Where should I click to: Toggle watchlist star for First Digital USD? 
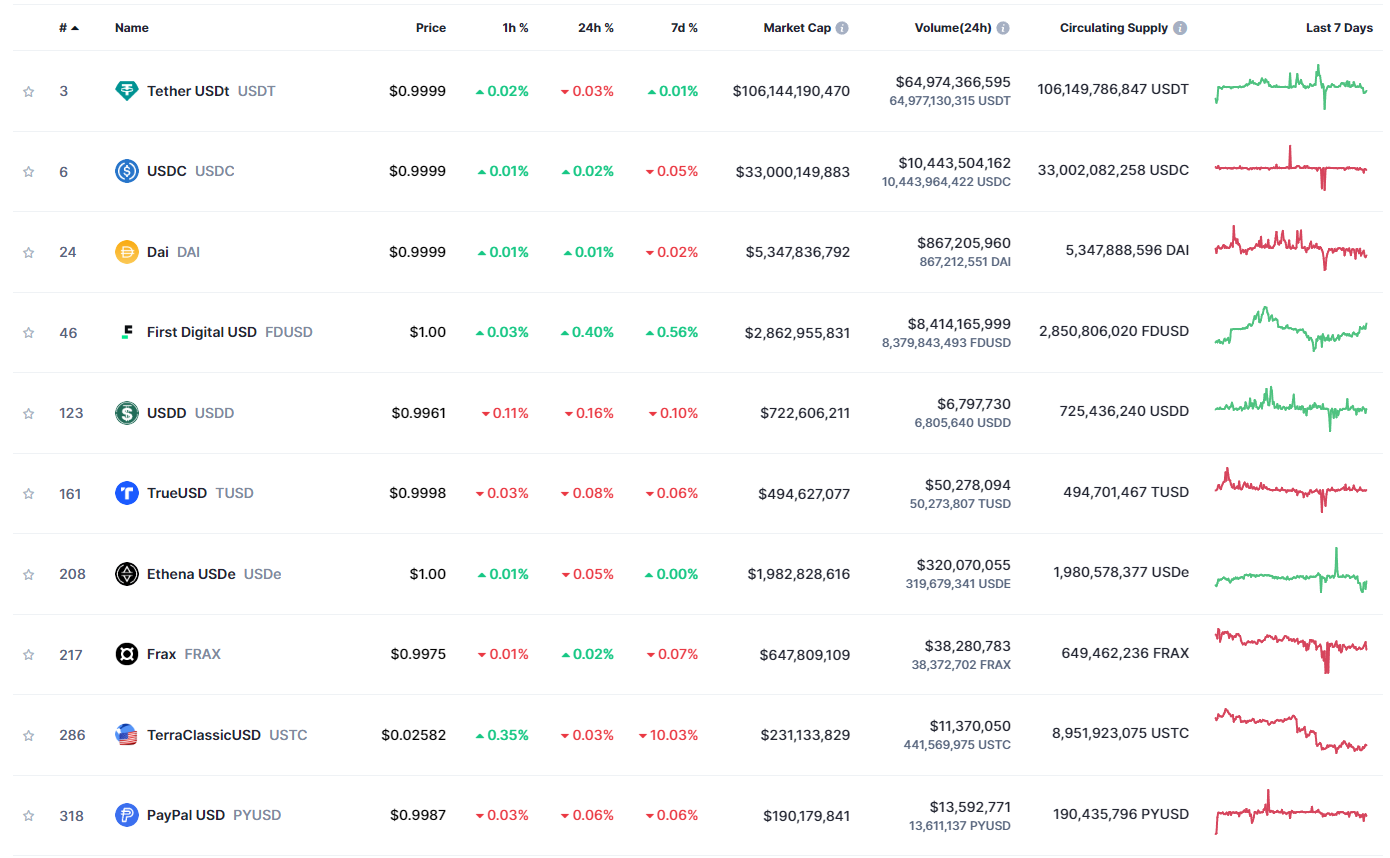click(28, 333)
